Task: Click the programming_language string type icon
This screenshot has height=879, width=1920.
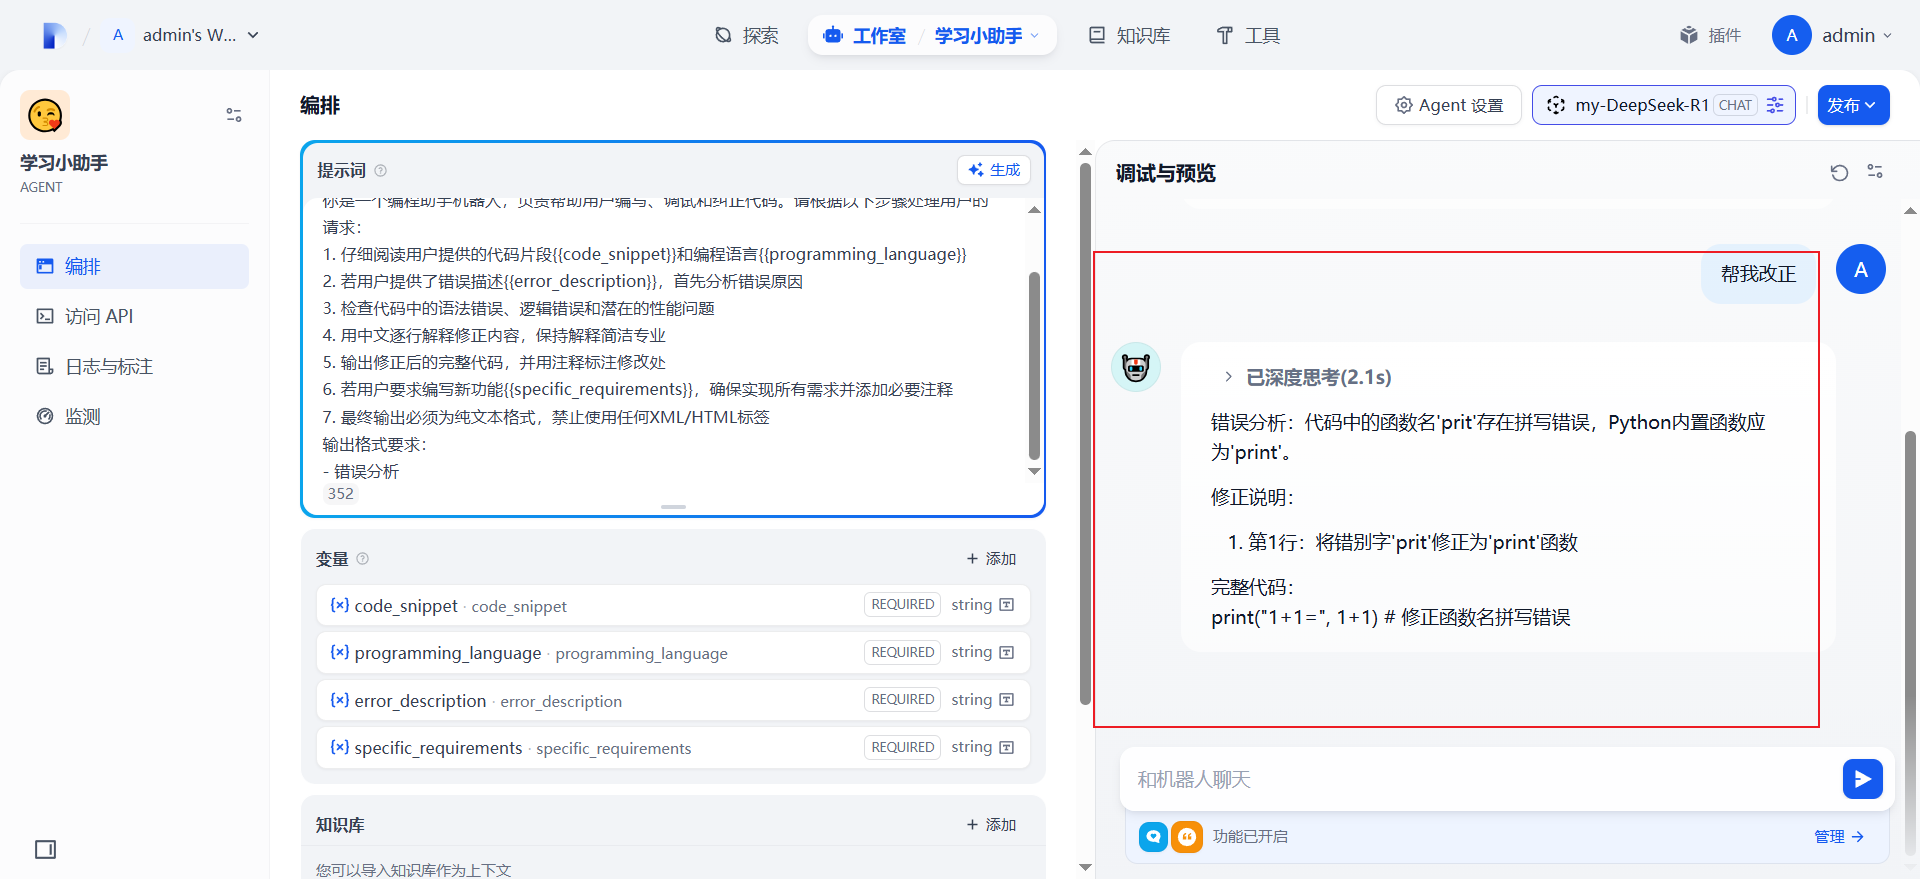Action: (1007, 652)
